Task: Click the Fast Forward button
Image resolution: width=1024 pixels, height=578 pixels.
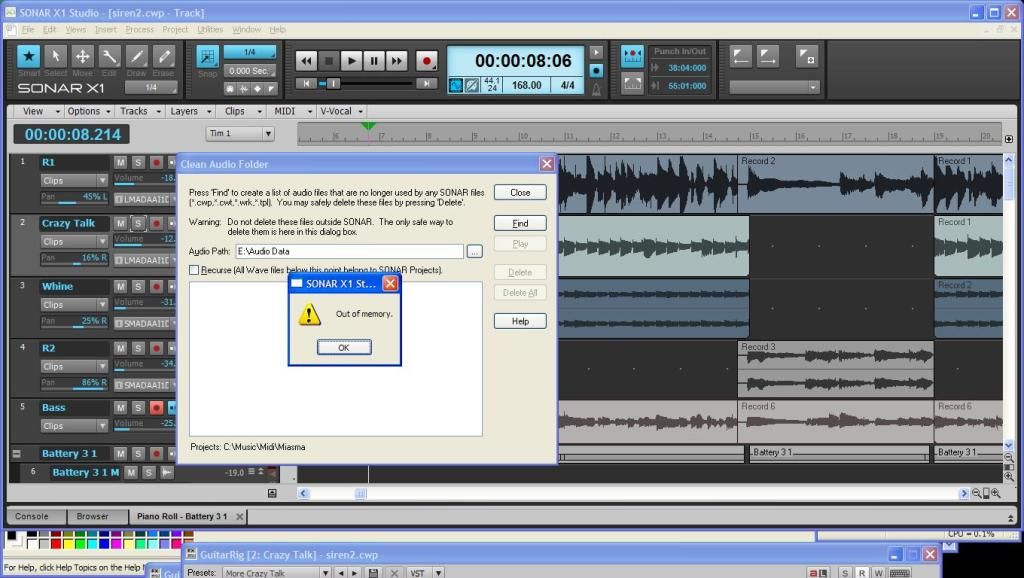Action: pos(396,61)
